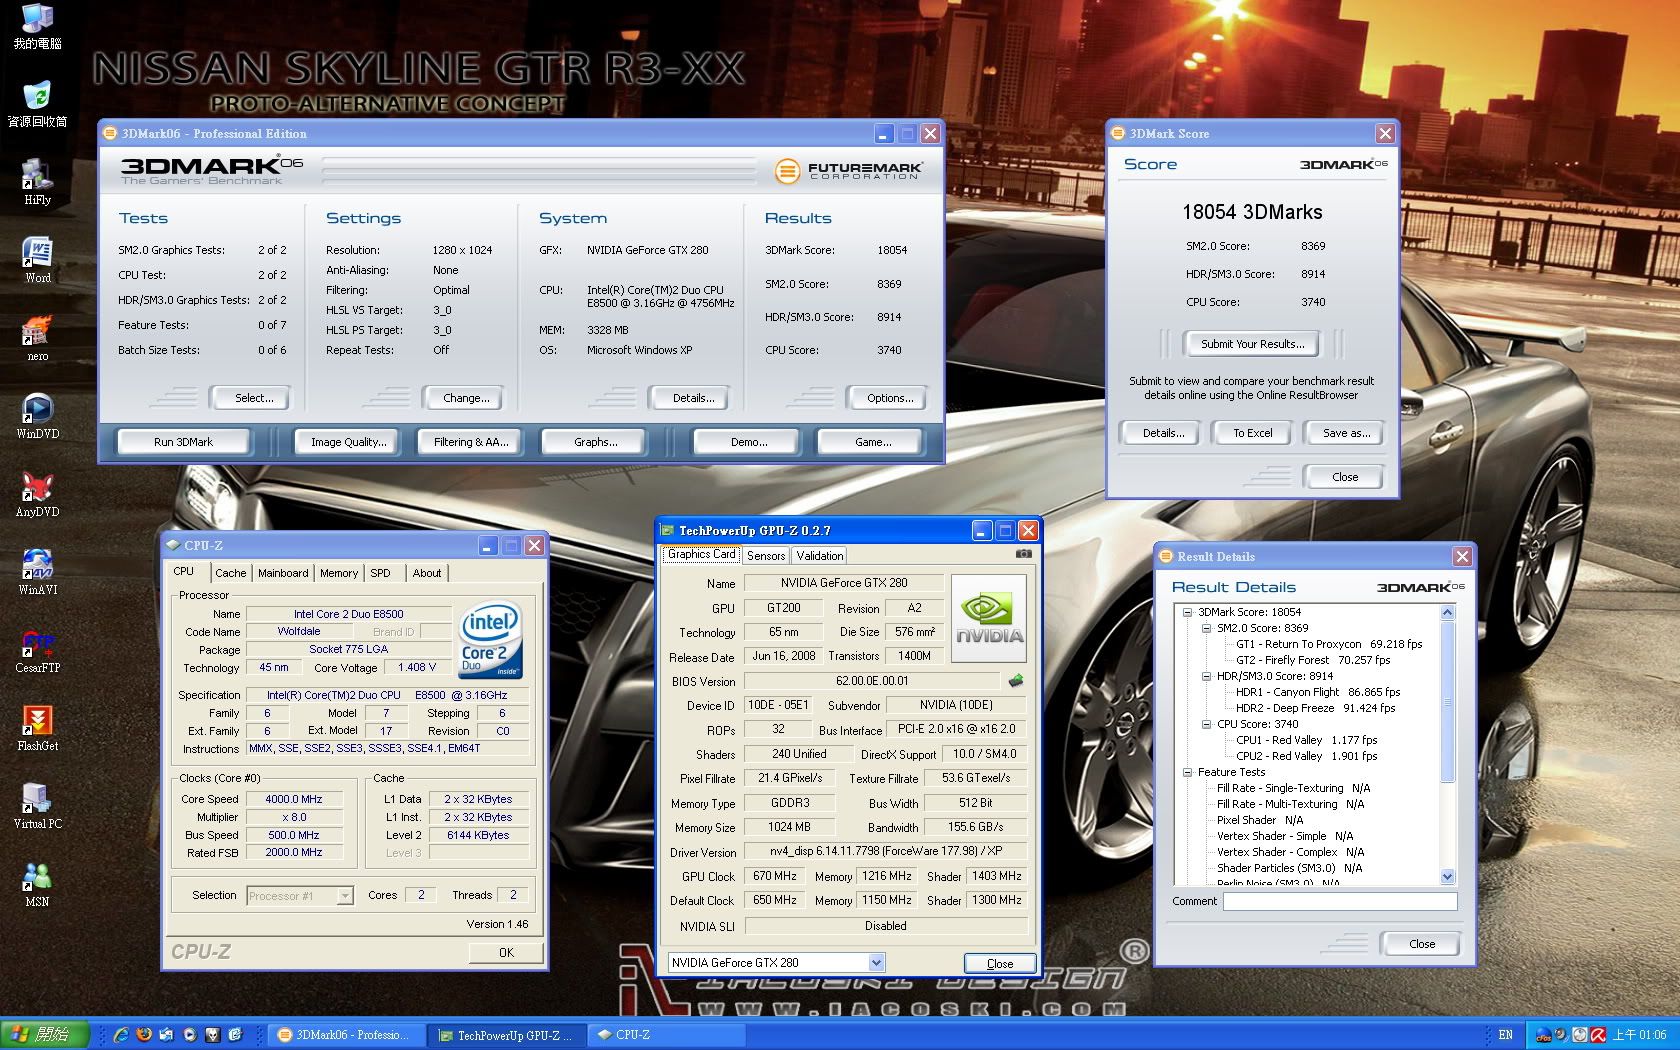This screenshot has width=1680, height=1050.
Task: Open the CesarFTP desktop shortcut
Action: (37, 650)
